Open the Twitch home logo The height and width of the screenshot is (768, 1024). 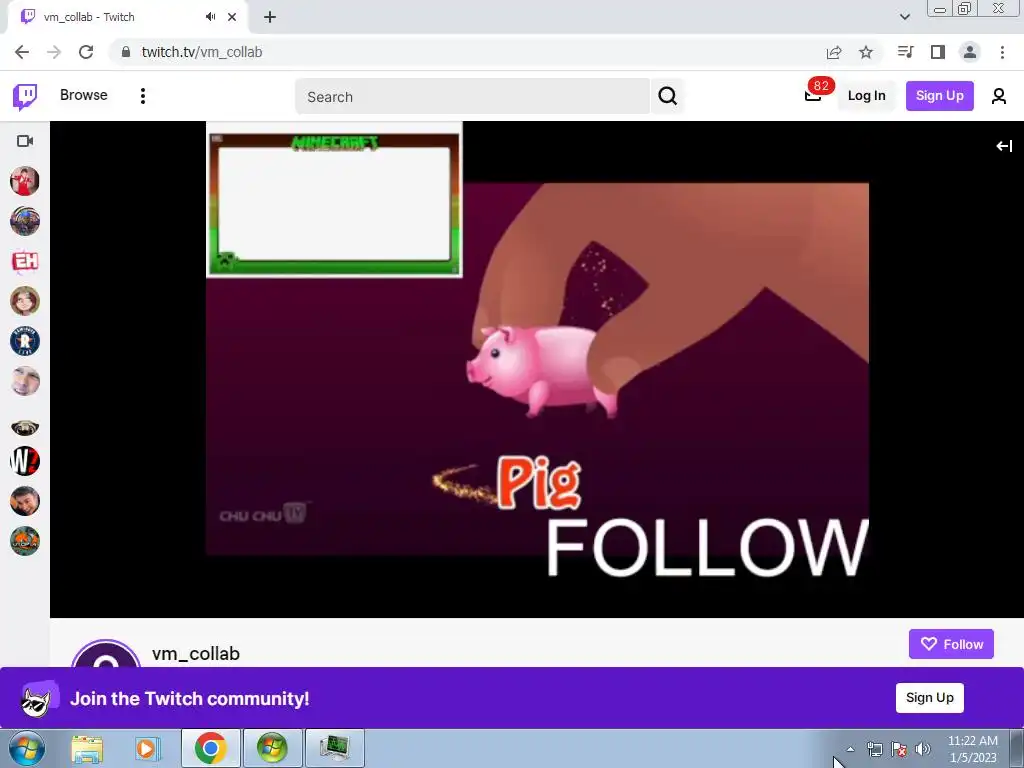coord(25,97)
